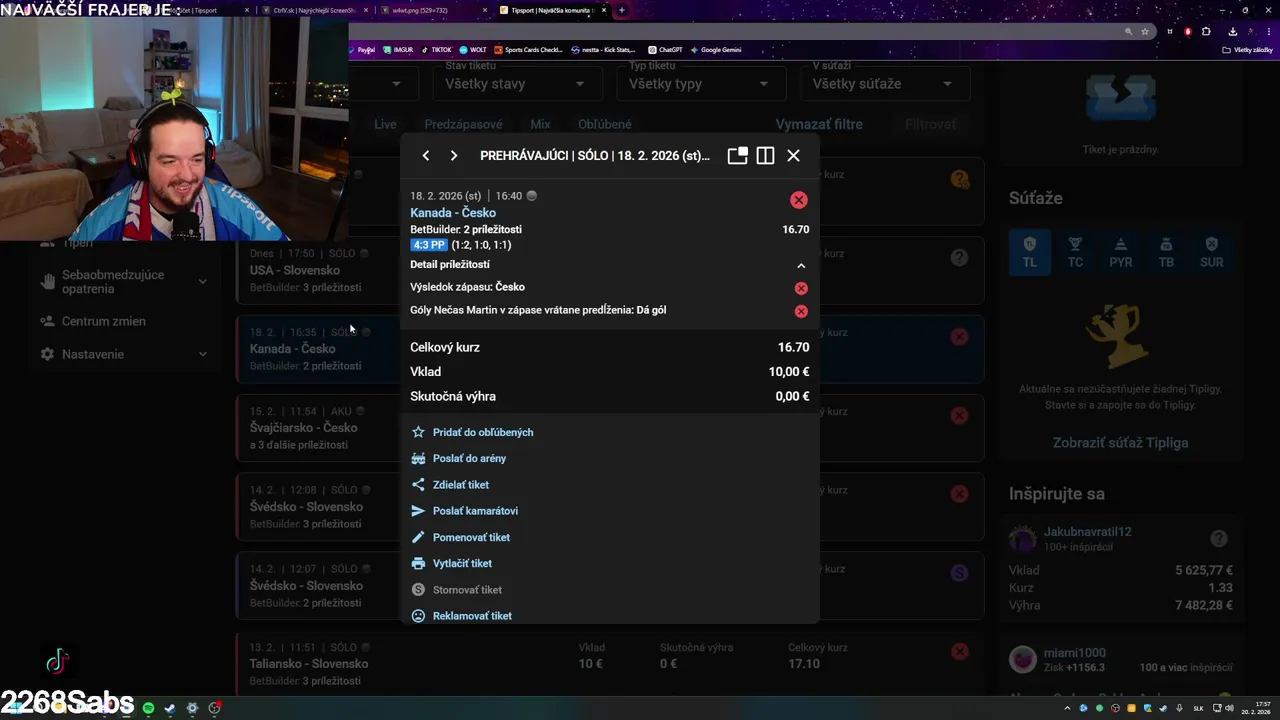
Task: Open Steam from taskbar
Action: [x=170, y=708]
